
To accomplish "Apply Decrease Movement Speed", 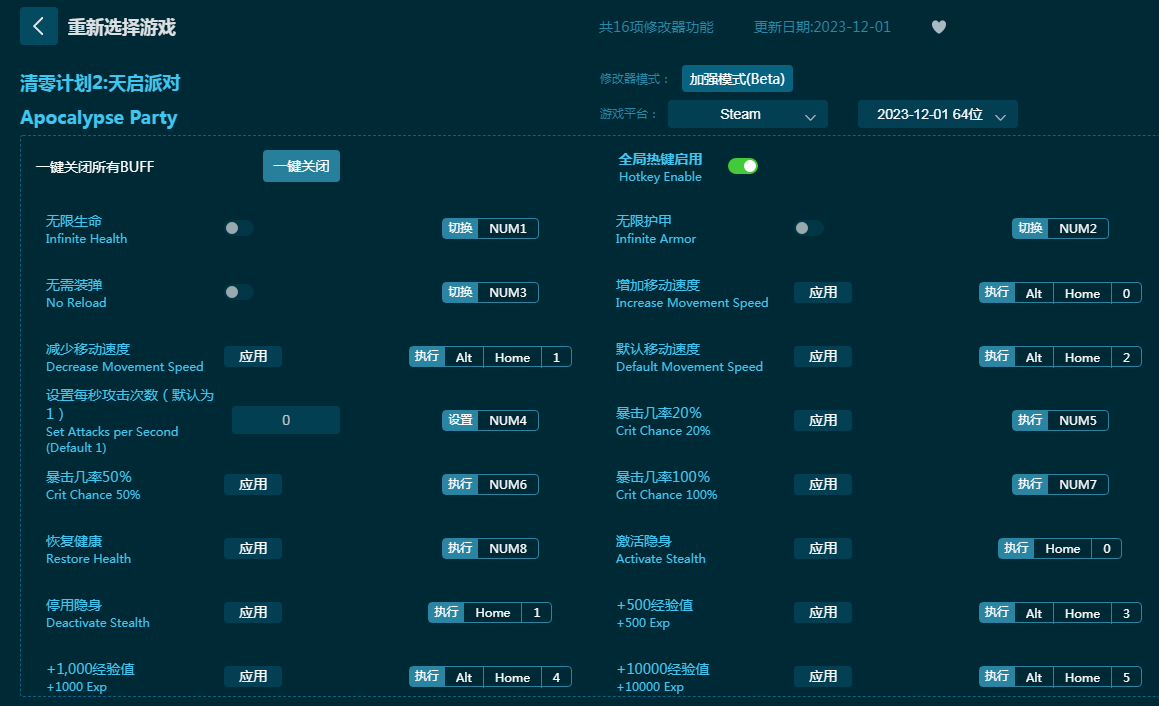I will 253,357.
